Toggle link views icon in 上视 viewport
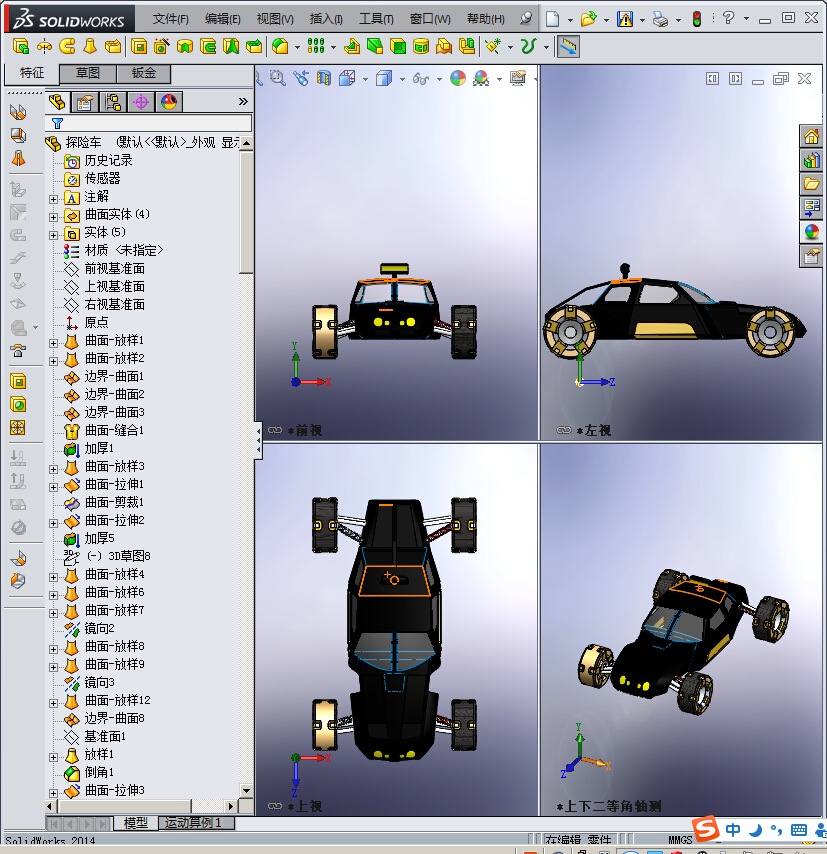The image size is (827, 854). coord(275,806)
